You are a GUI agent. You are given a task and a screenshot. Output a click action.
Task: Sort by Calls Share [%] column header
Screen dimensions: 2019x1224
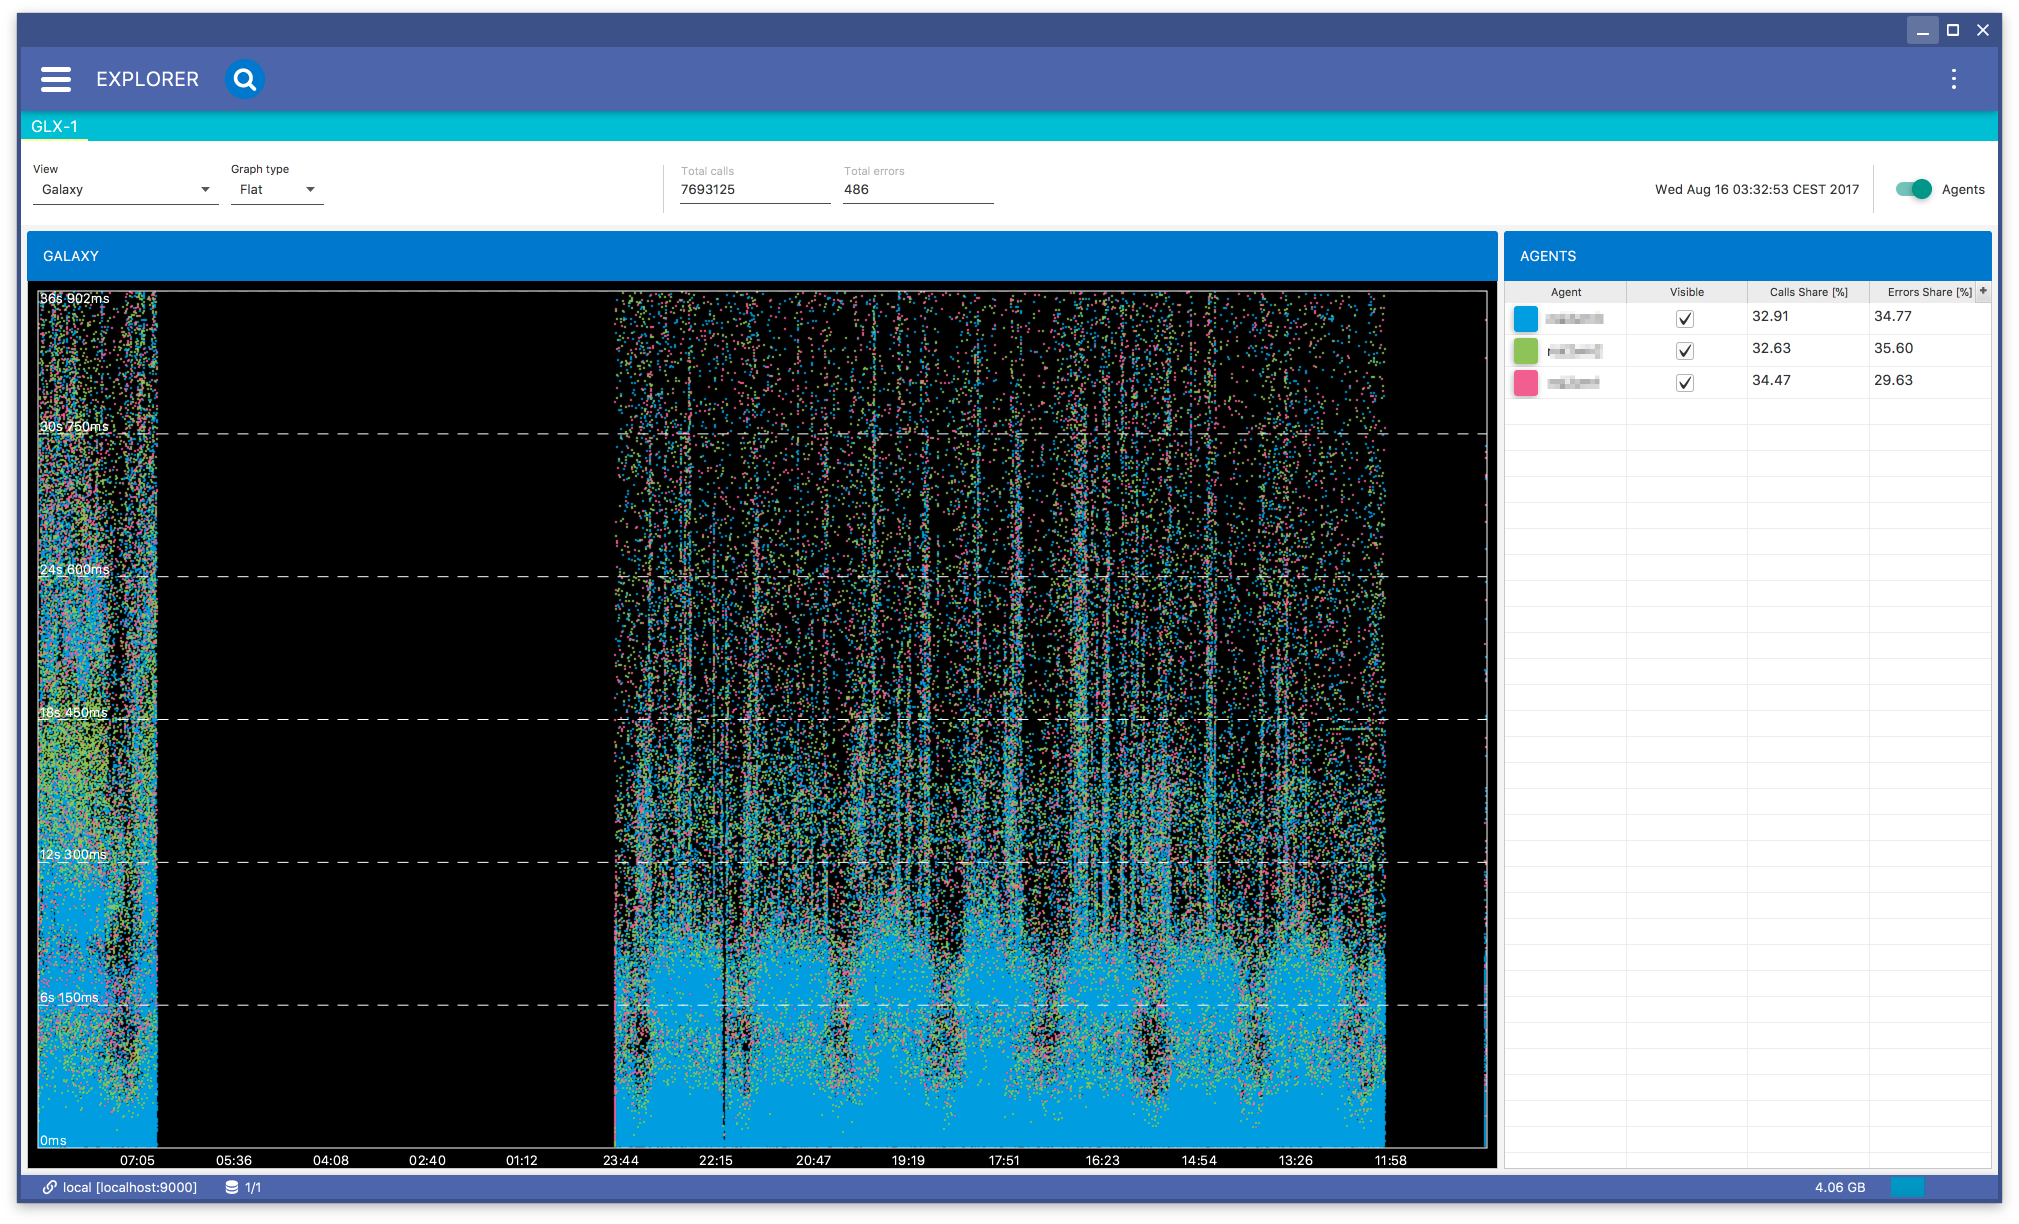click(1808, 292)
